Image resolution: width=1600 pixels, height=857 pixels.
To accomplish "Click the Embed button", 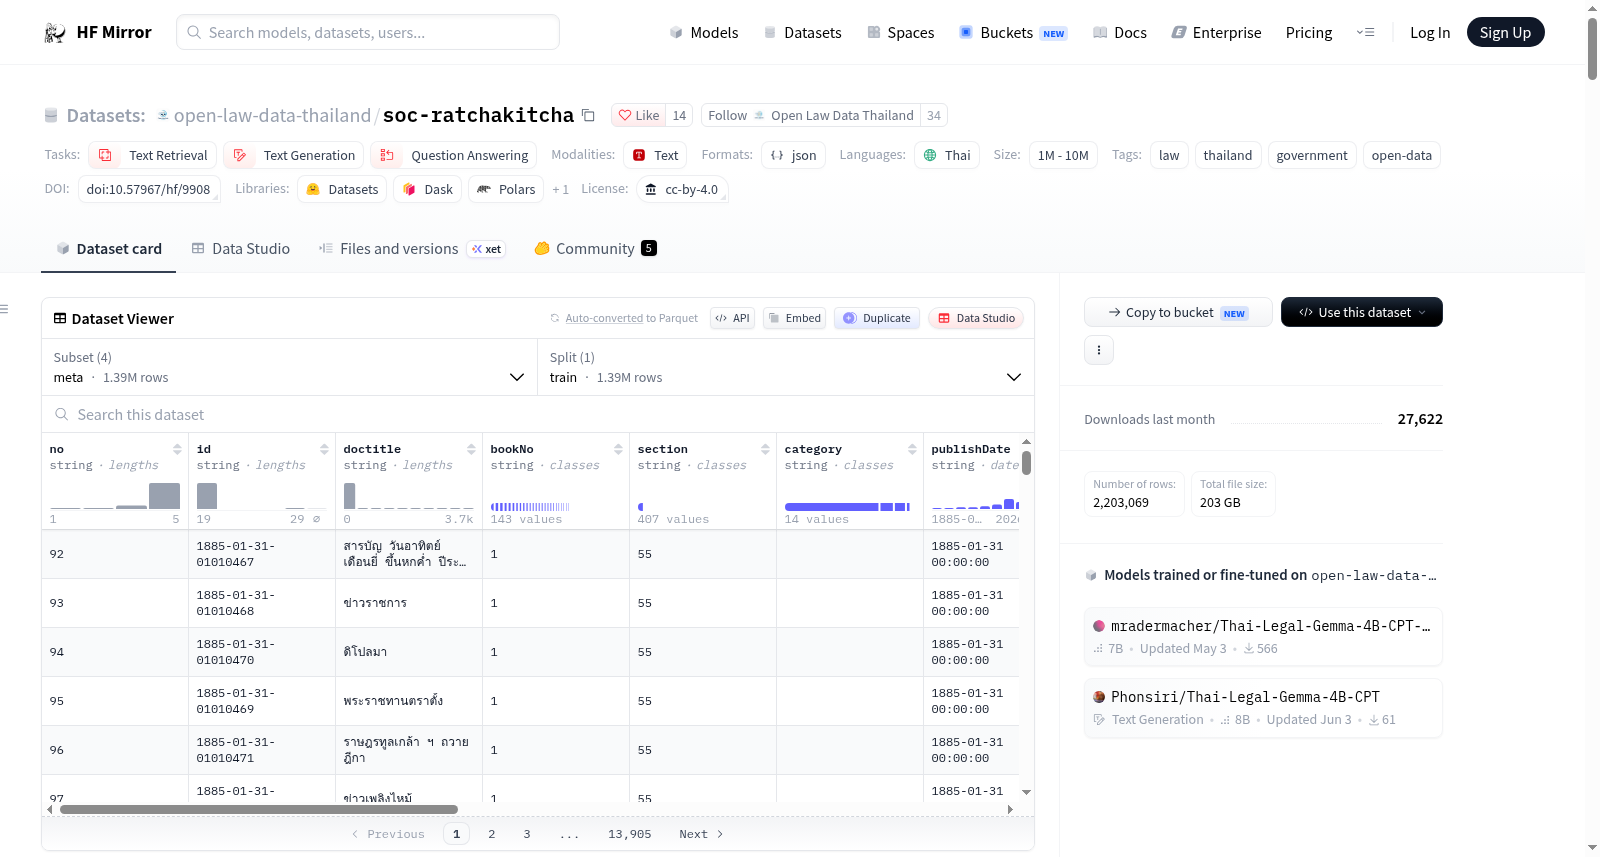I will 795,319.
